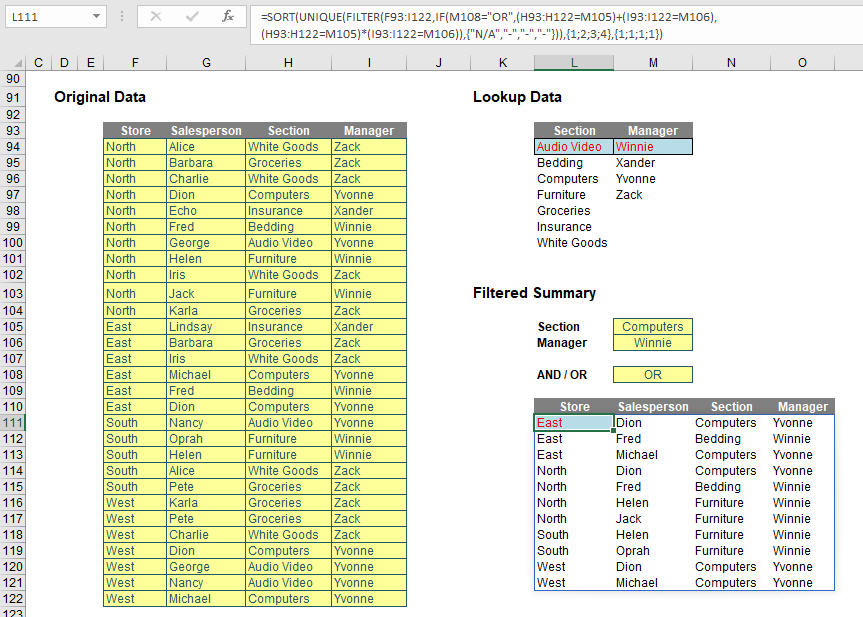
Task: Select the Computers cell next to Section label
Action: pos(652,326)
